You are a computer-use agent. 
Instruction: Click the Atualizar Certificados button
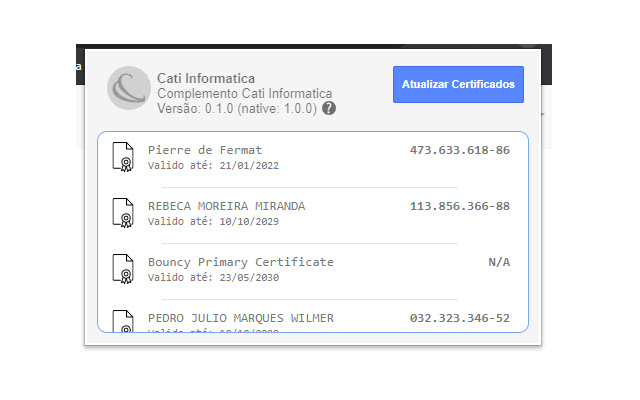458,84
